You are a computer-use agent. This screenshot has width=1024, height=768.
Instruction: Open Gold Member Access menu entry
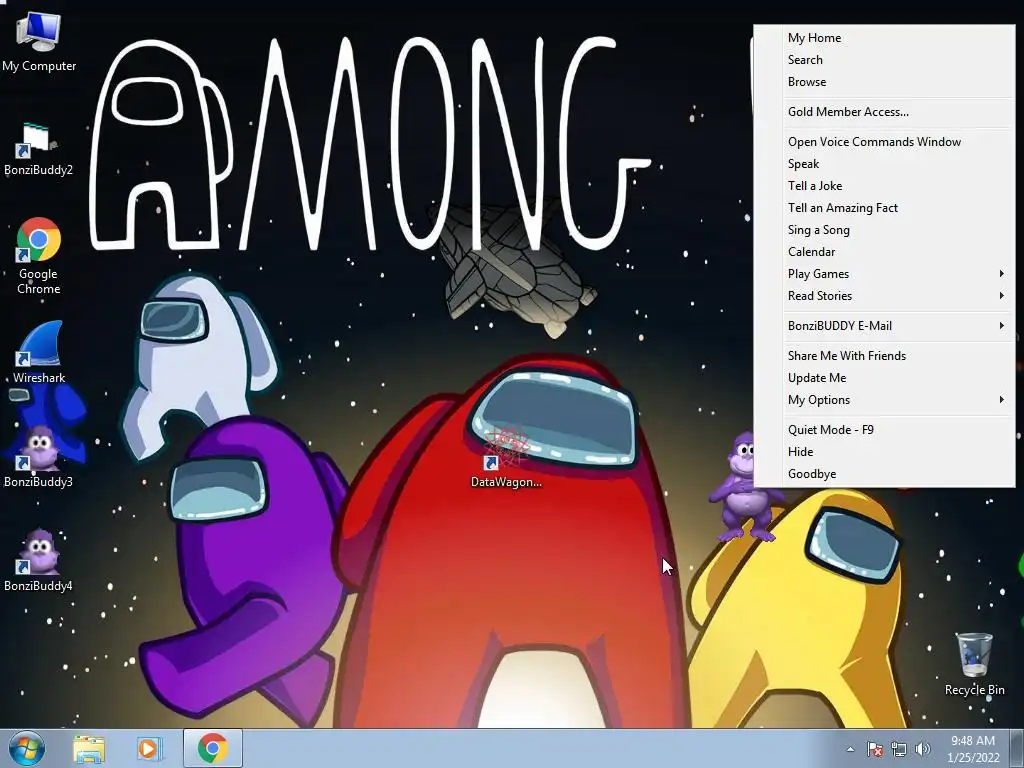pyautogui.click(x=884, y=112)
